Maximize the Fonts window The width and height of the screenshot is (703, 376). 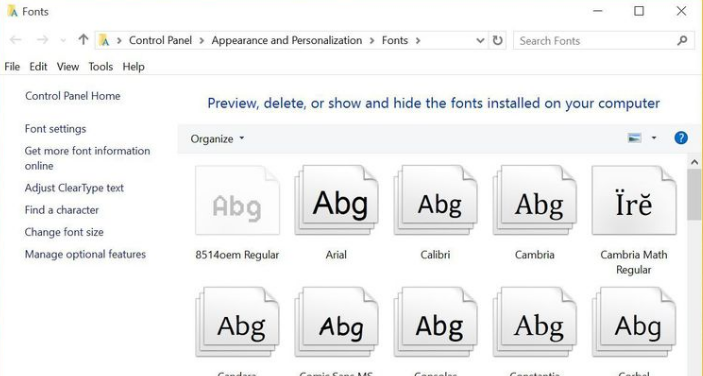coord(639,11)
